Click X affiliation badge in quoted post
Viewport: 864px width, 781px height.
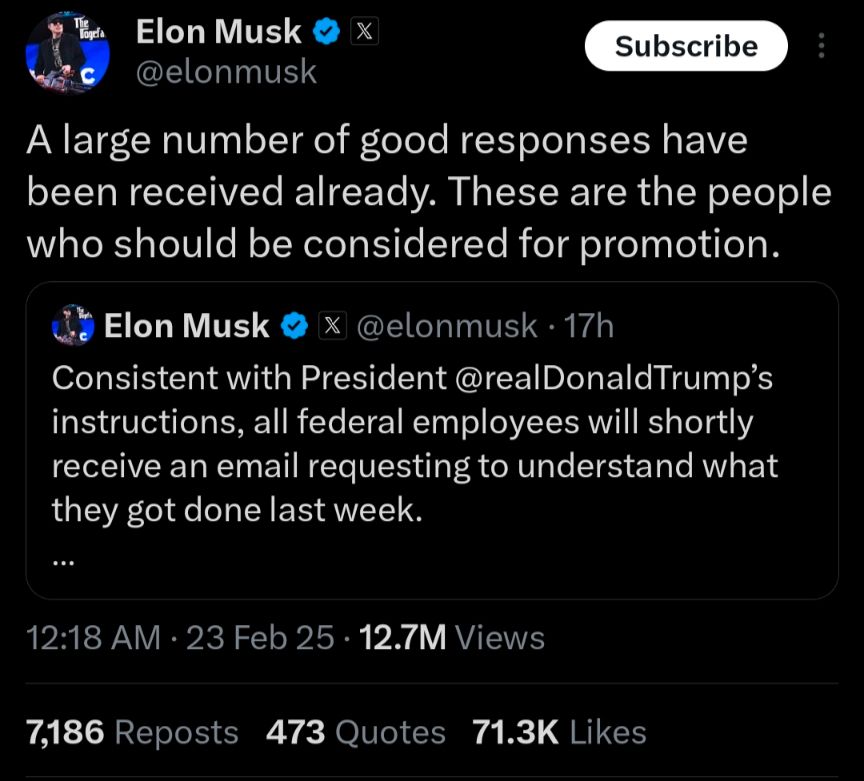coord(333,325)
